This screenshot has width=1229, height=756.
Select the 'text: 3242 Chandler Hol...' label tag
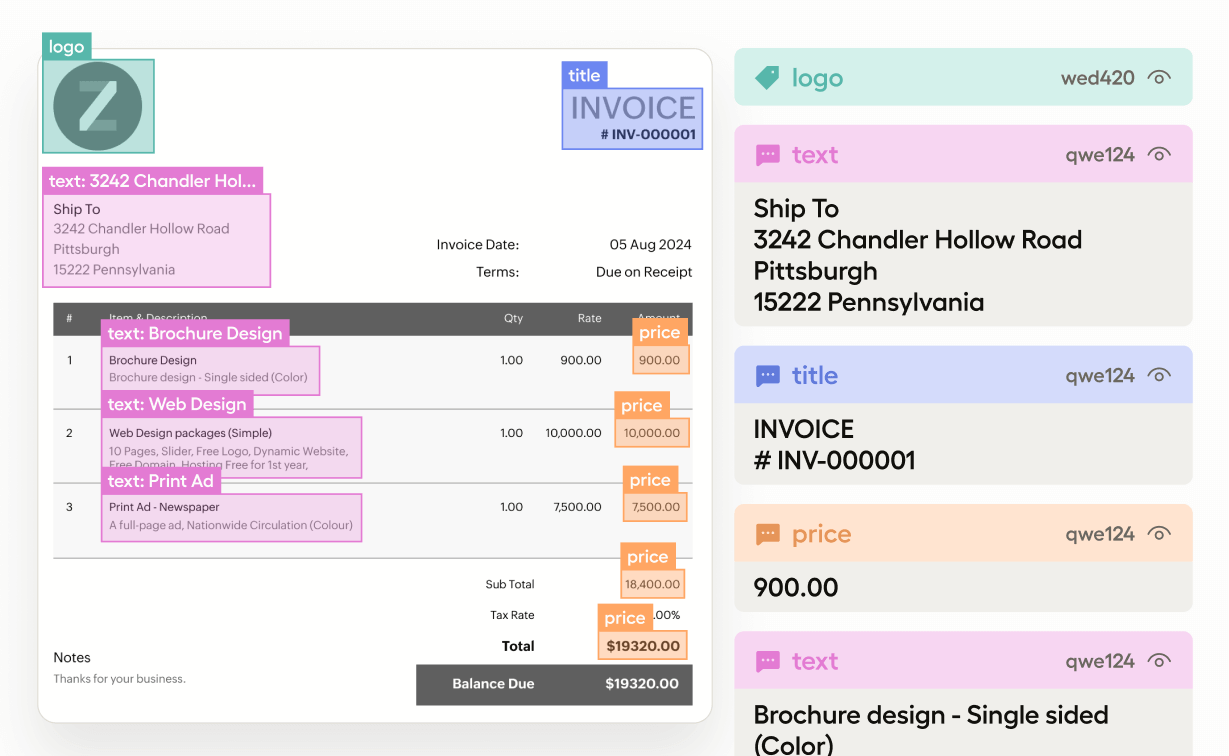[152, 181]
